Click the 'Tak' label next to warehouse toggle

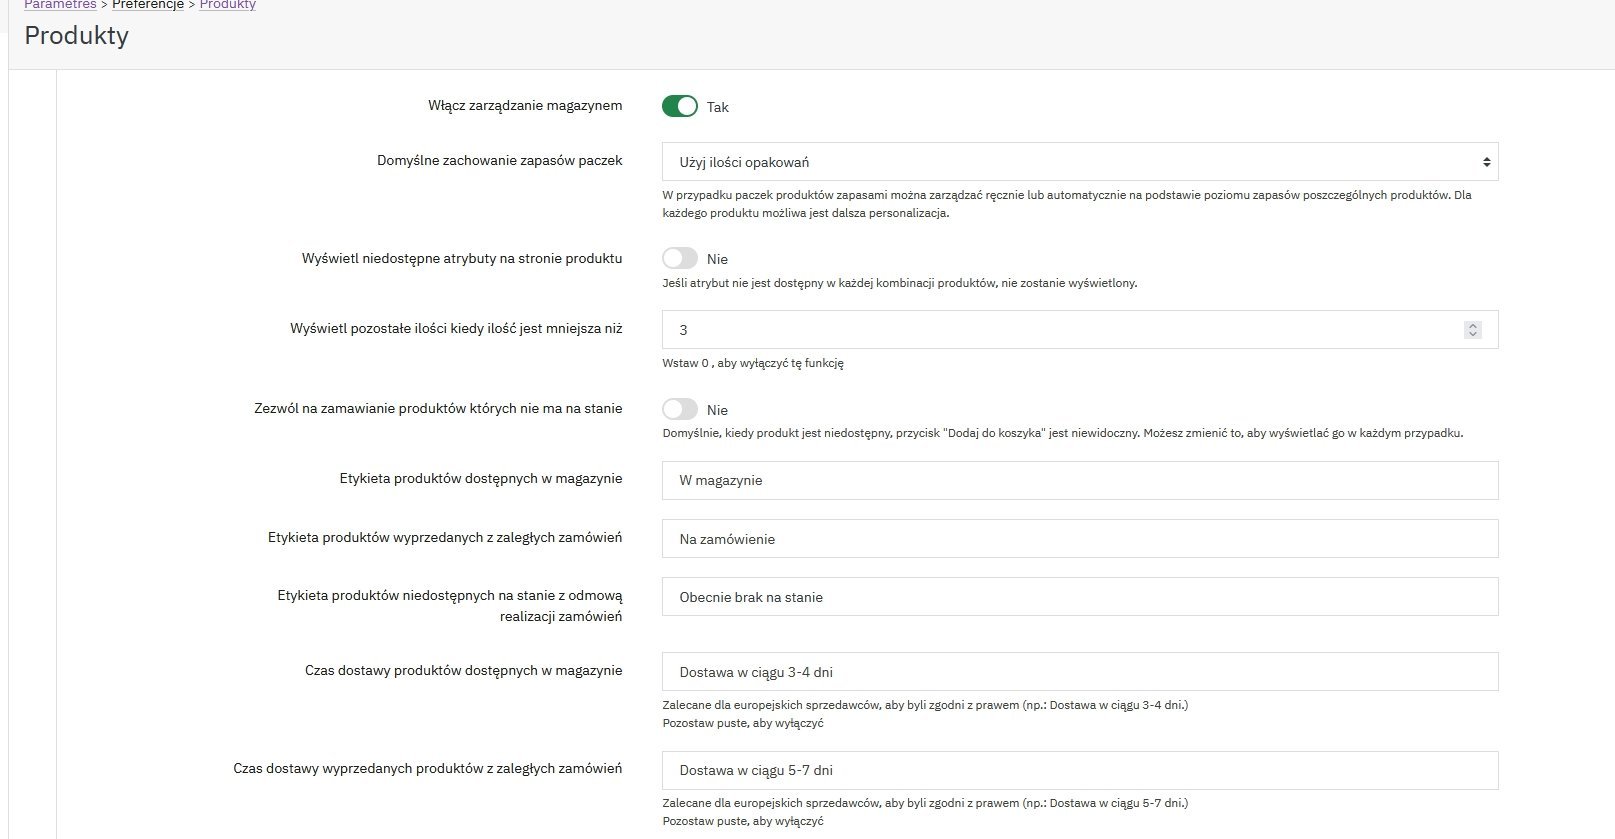718,107
